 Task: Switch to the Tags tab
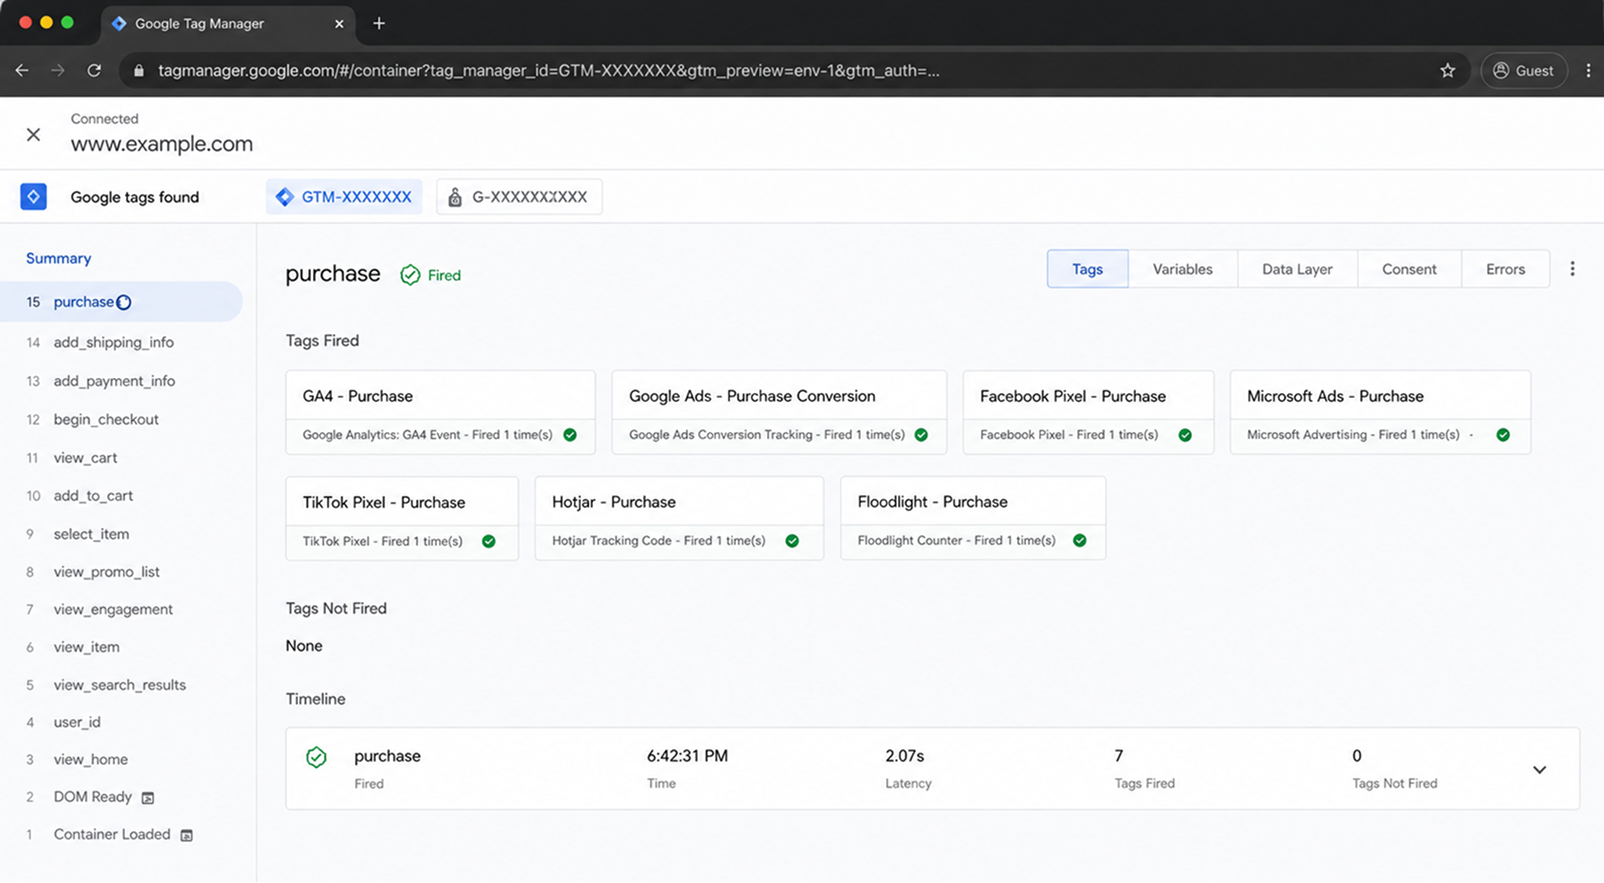click(x=1087, y=269)
